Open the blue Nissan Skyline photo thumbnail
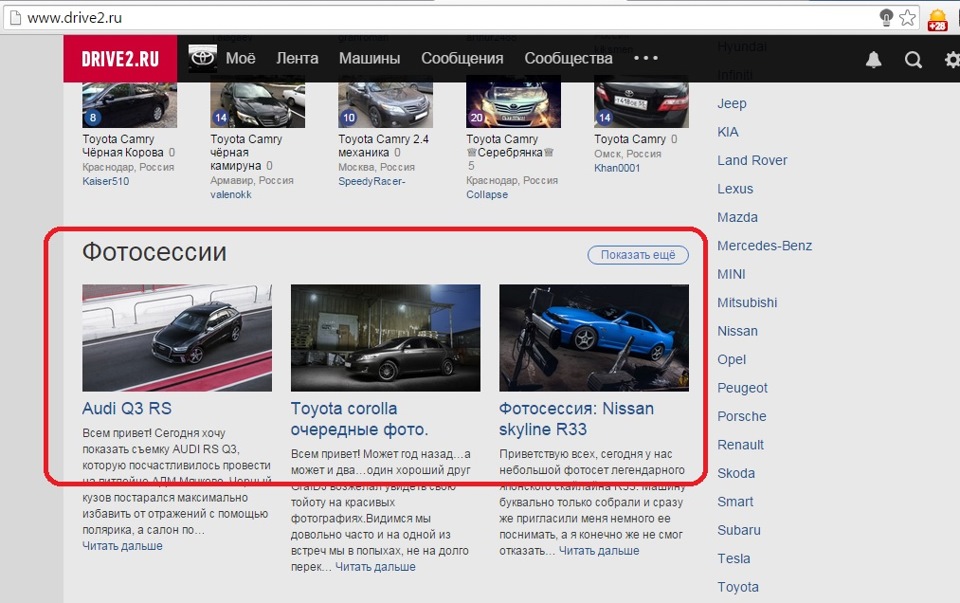 click(x=594, y=337)
